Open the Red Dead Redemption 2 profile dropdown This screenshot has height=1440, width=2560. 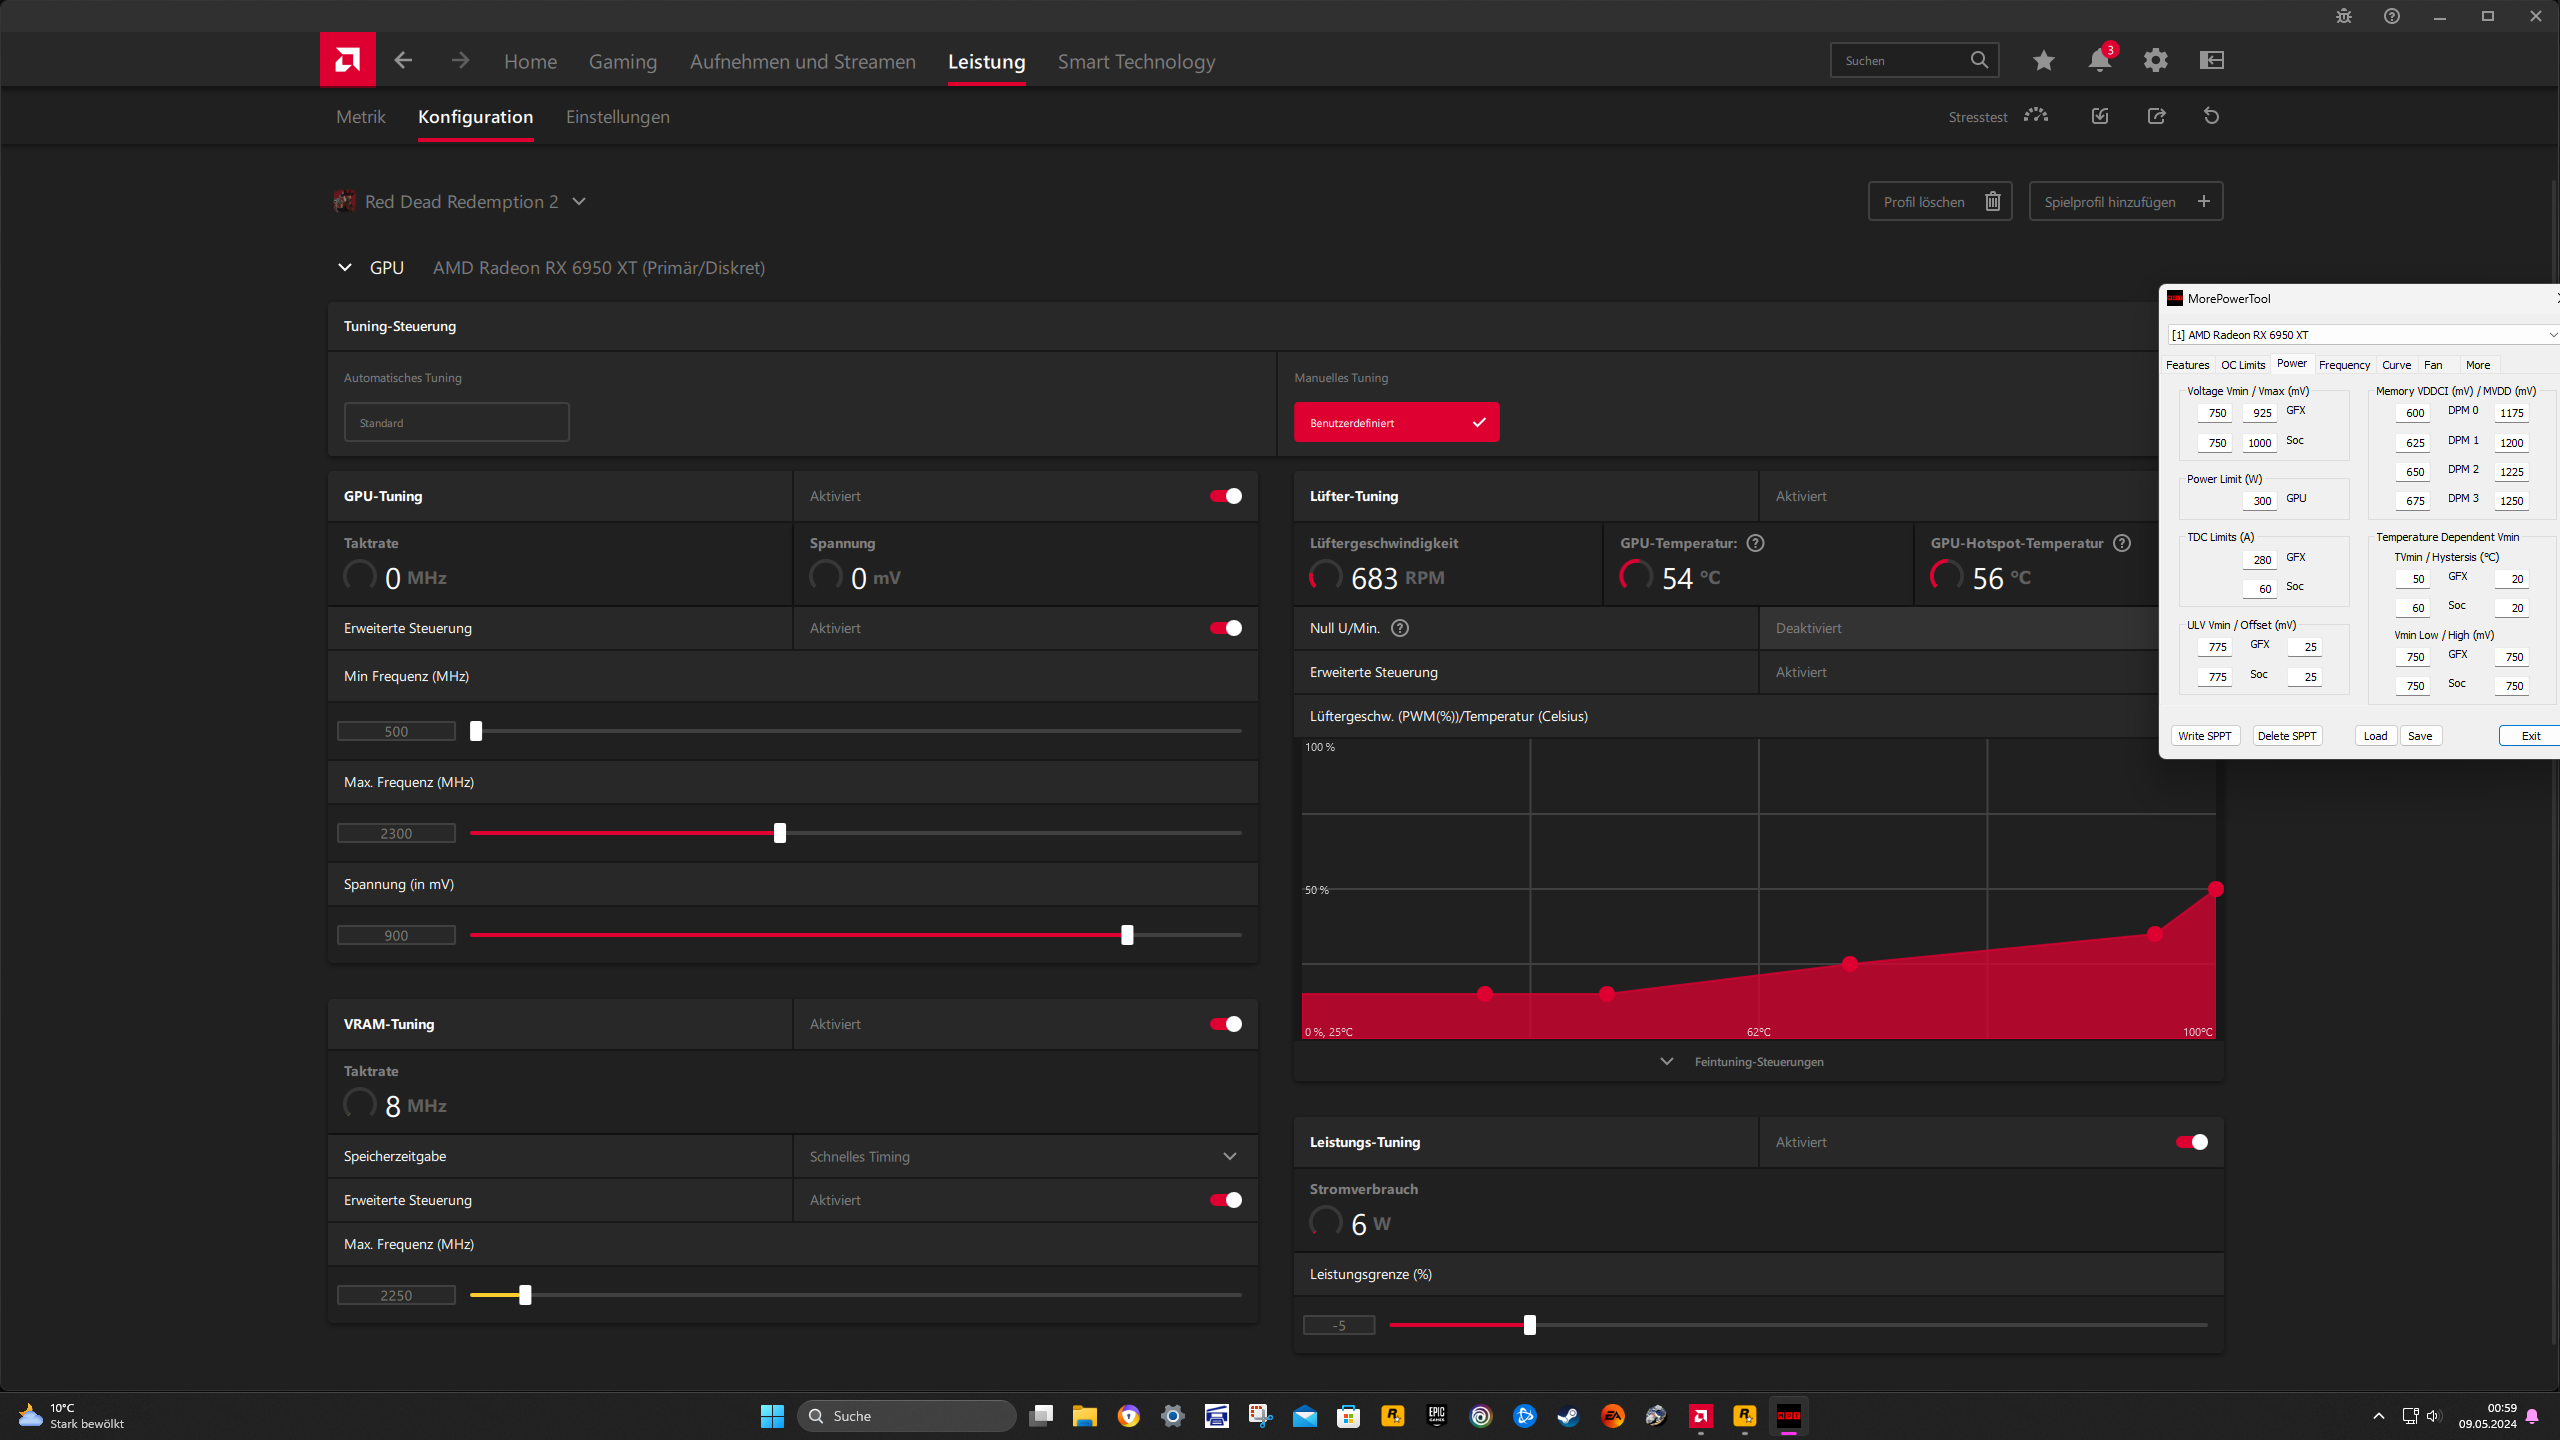tap(579, 201)
